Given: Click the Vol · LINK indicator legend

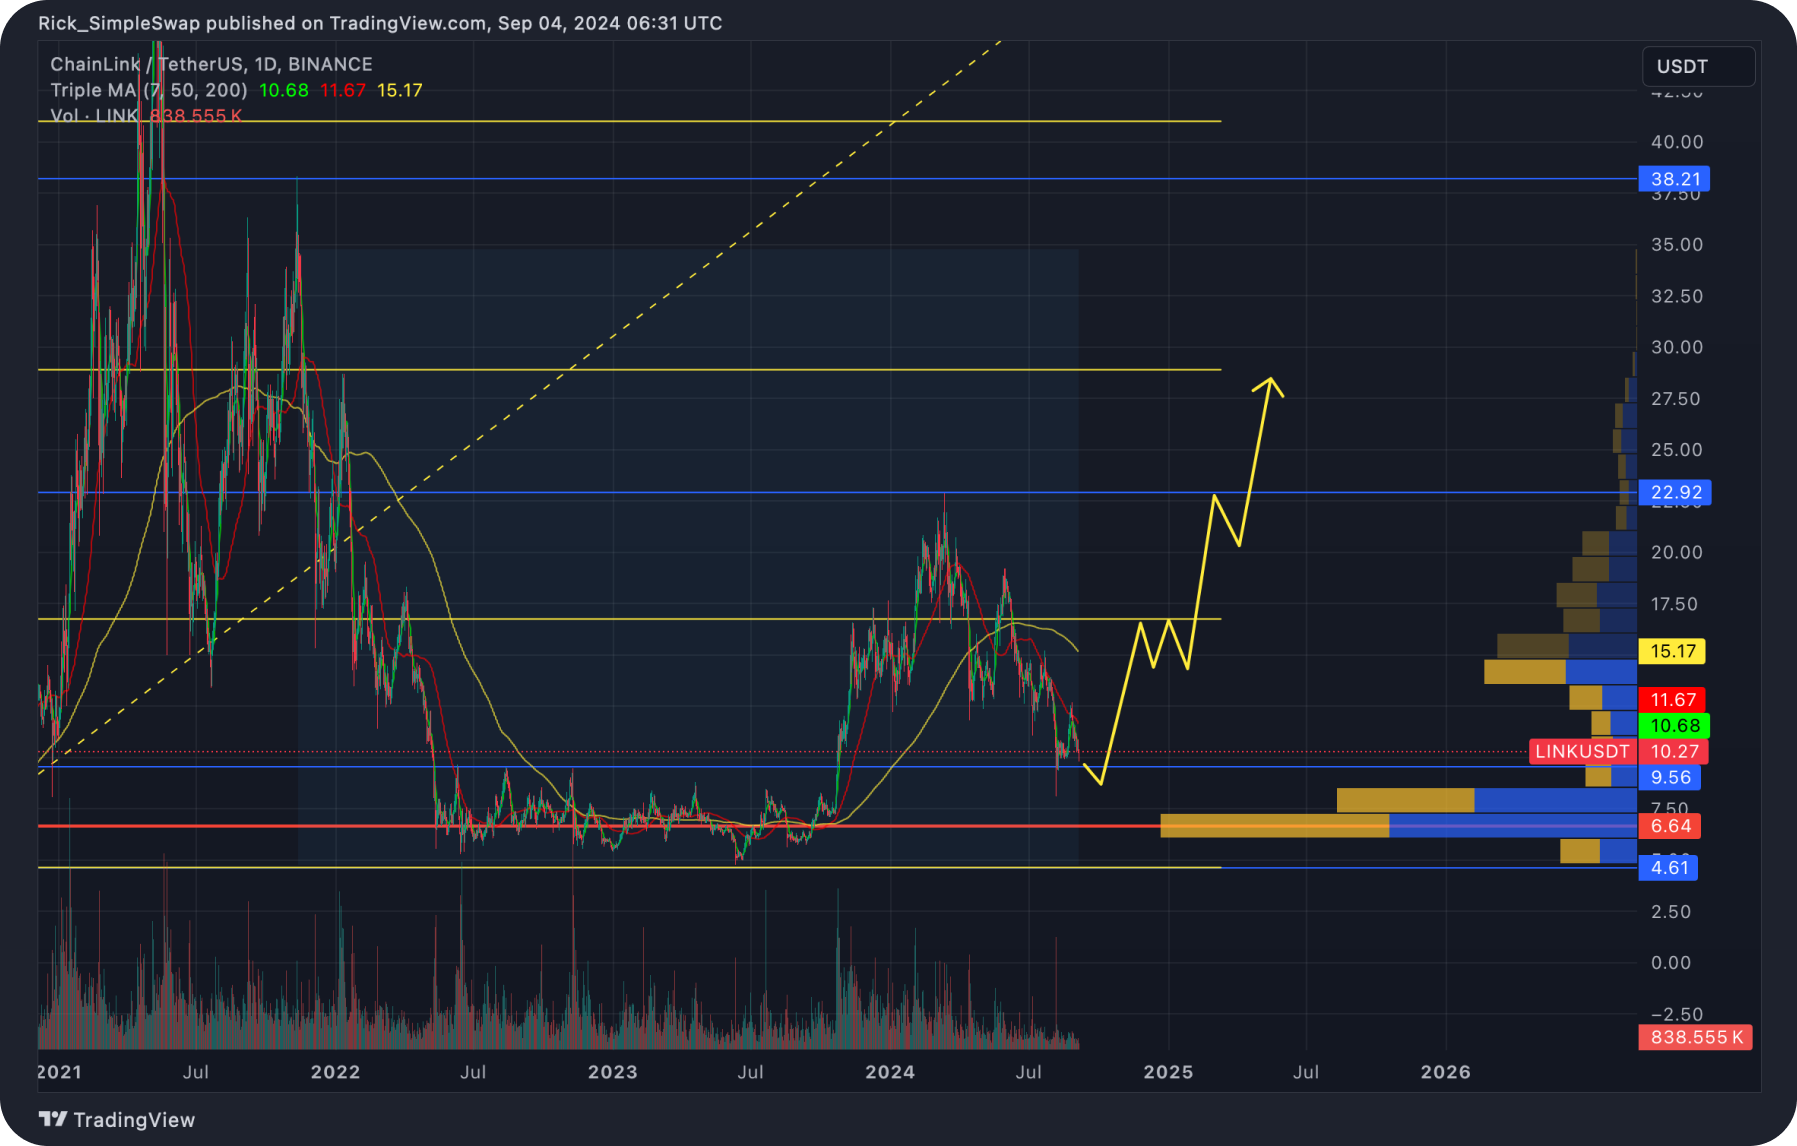Looking at the screenshot, I should tap(93, 115).
